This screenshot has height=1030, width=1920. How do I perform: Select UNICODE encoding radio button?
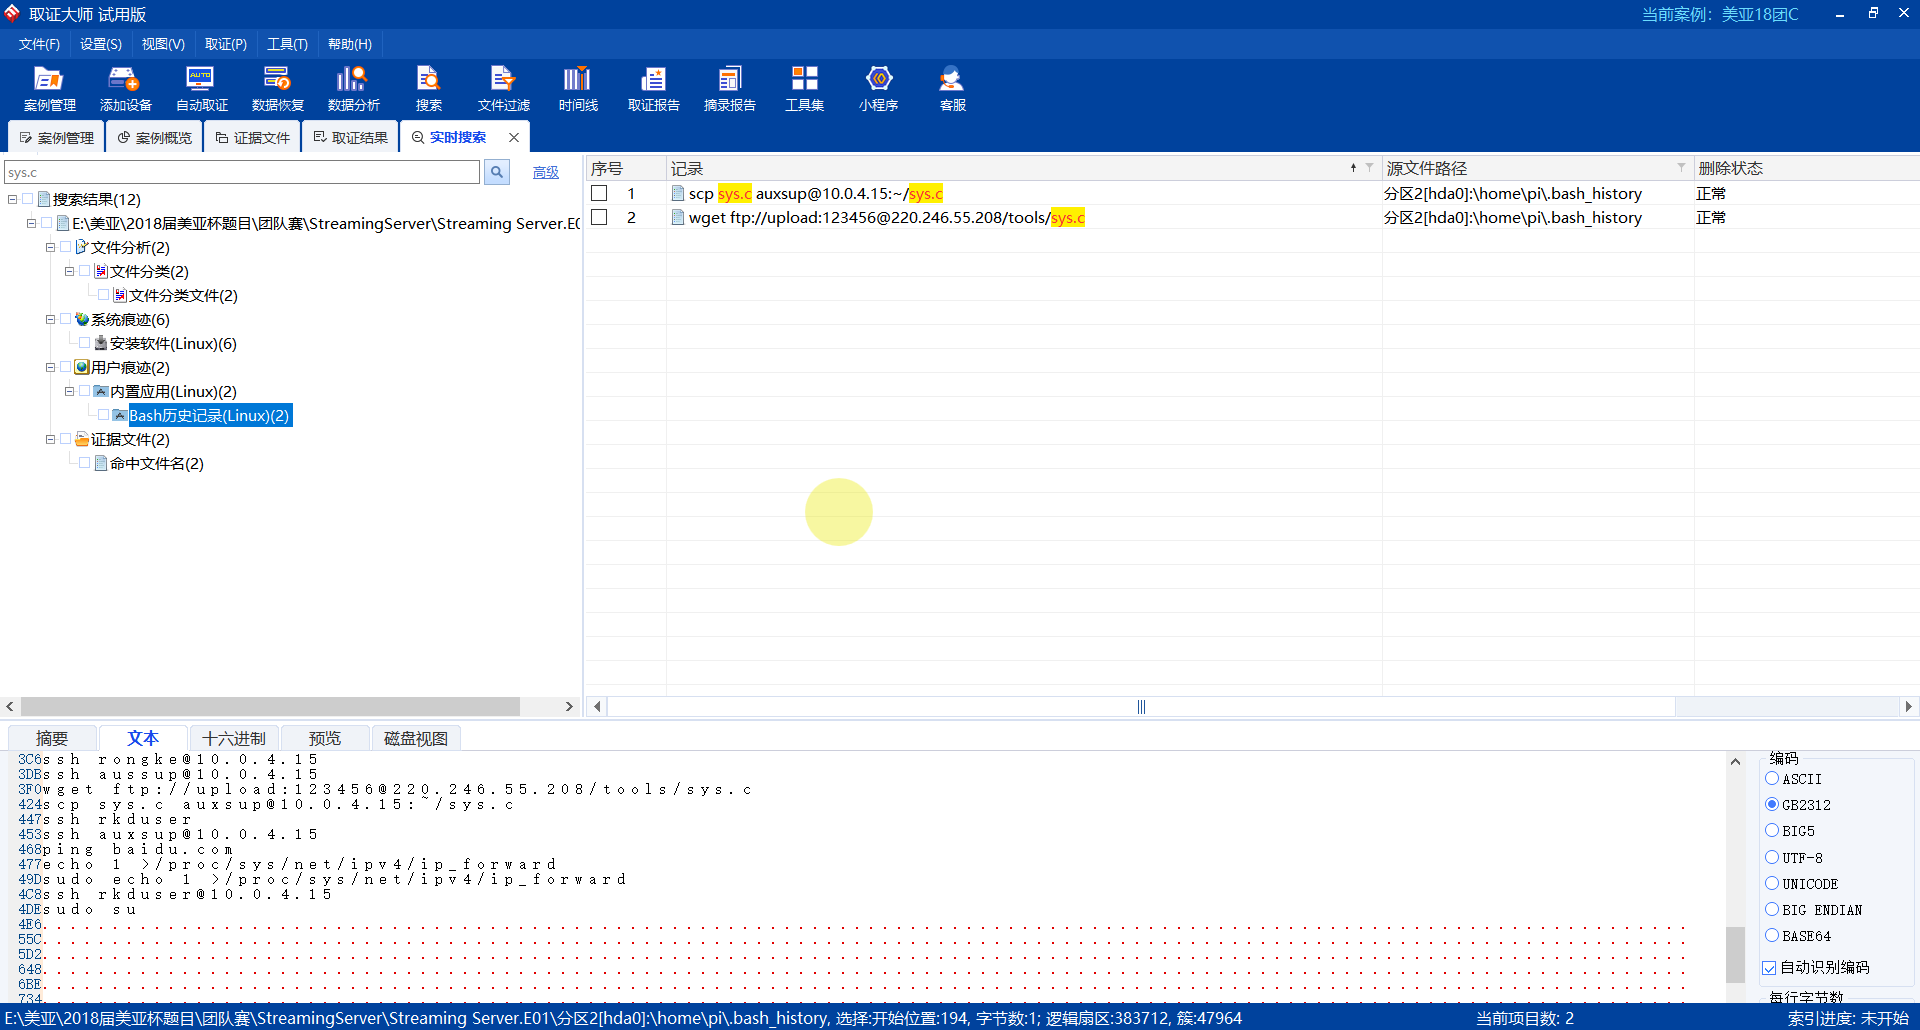(x=1772, y=883)
